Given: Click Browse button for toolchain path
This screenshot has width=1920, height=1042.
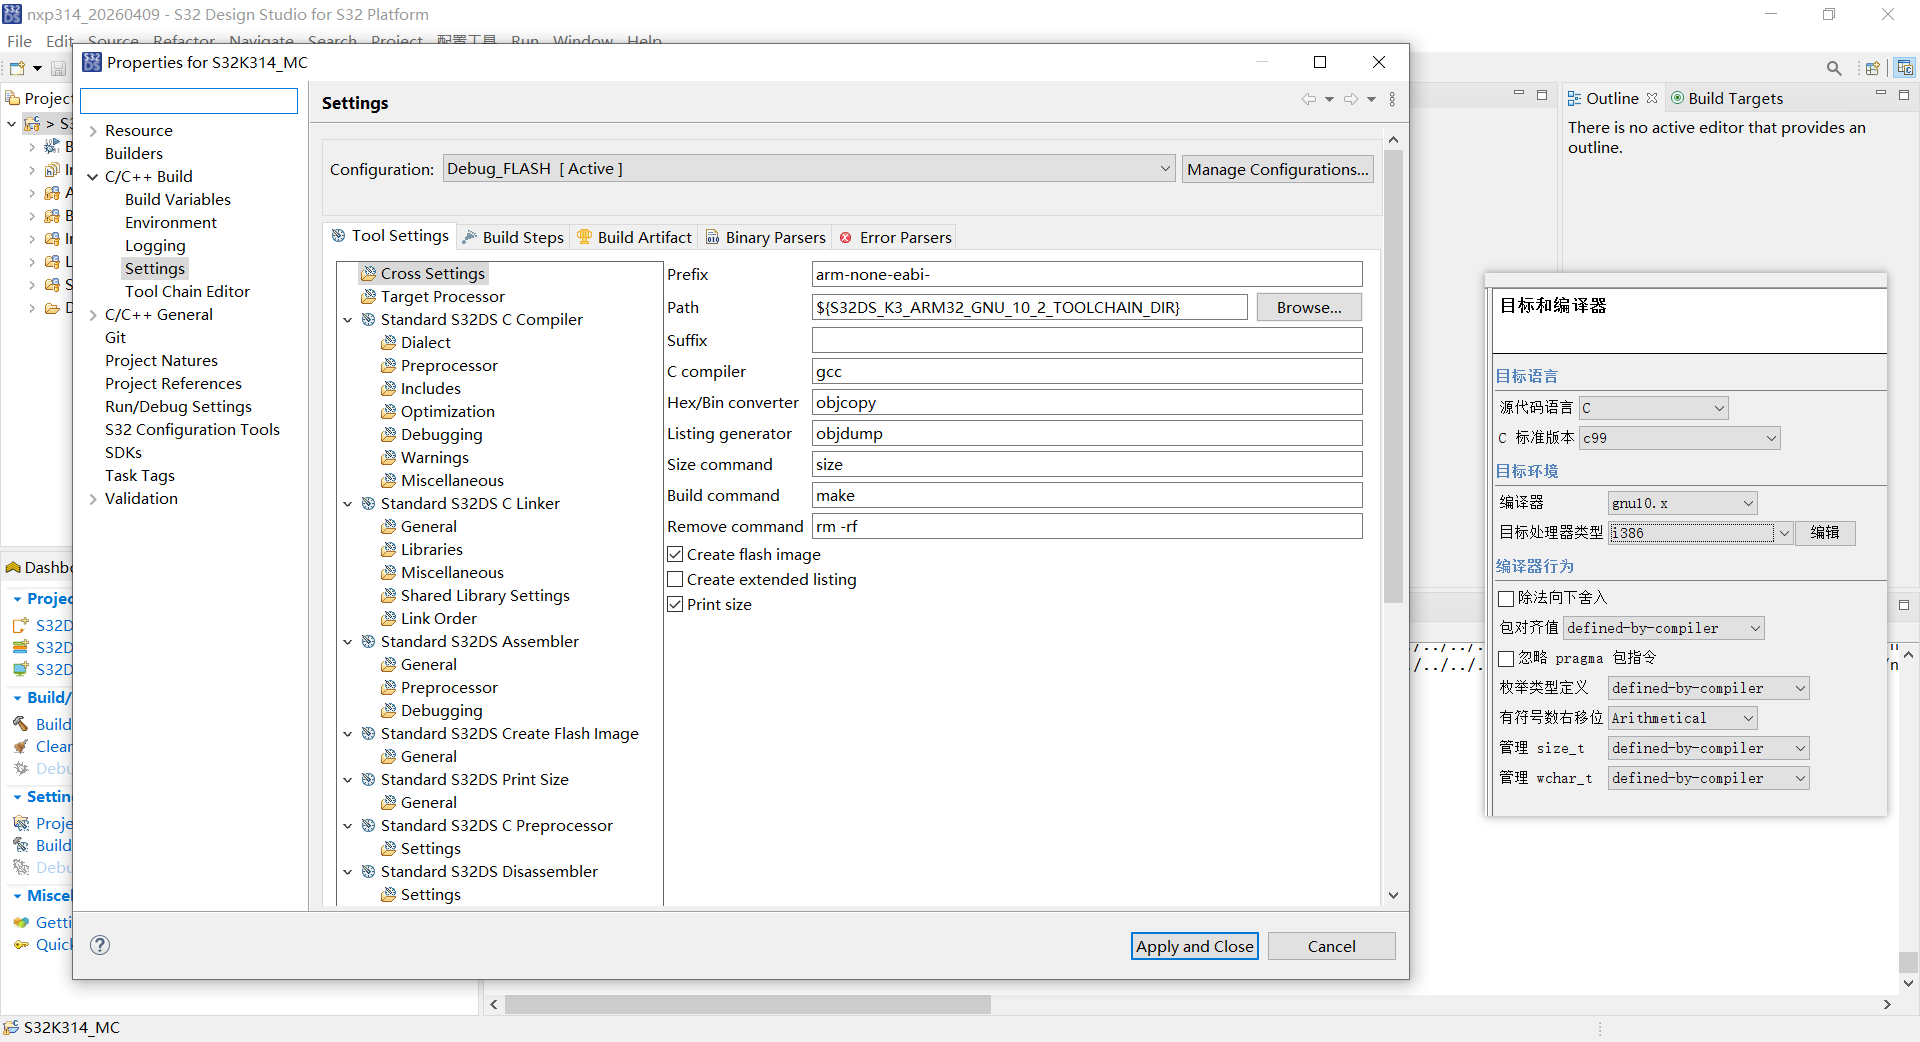Looking at the screenshot, I should pyautogui.click(x=1309, y=307).
